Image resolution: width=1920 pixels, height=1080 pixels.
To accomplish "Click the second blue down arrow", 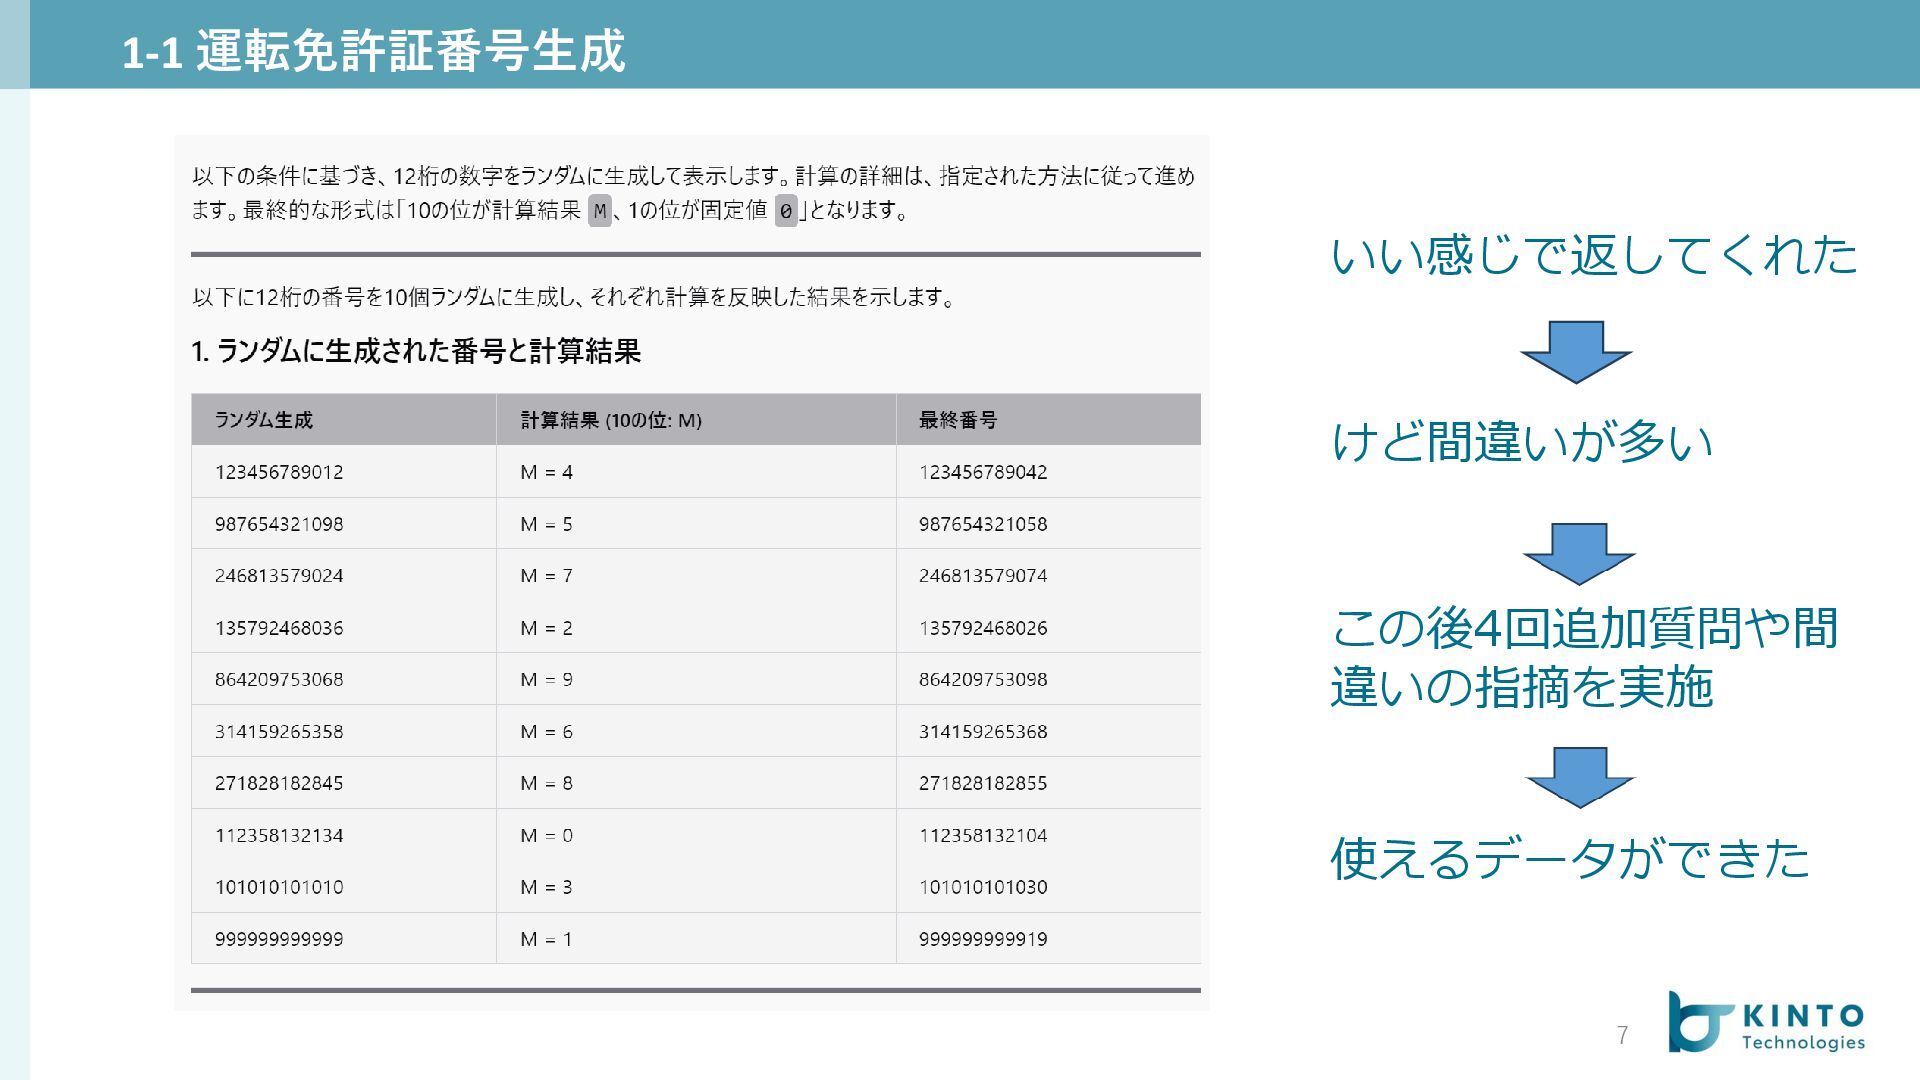I will (x=1578, y=553).
